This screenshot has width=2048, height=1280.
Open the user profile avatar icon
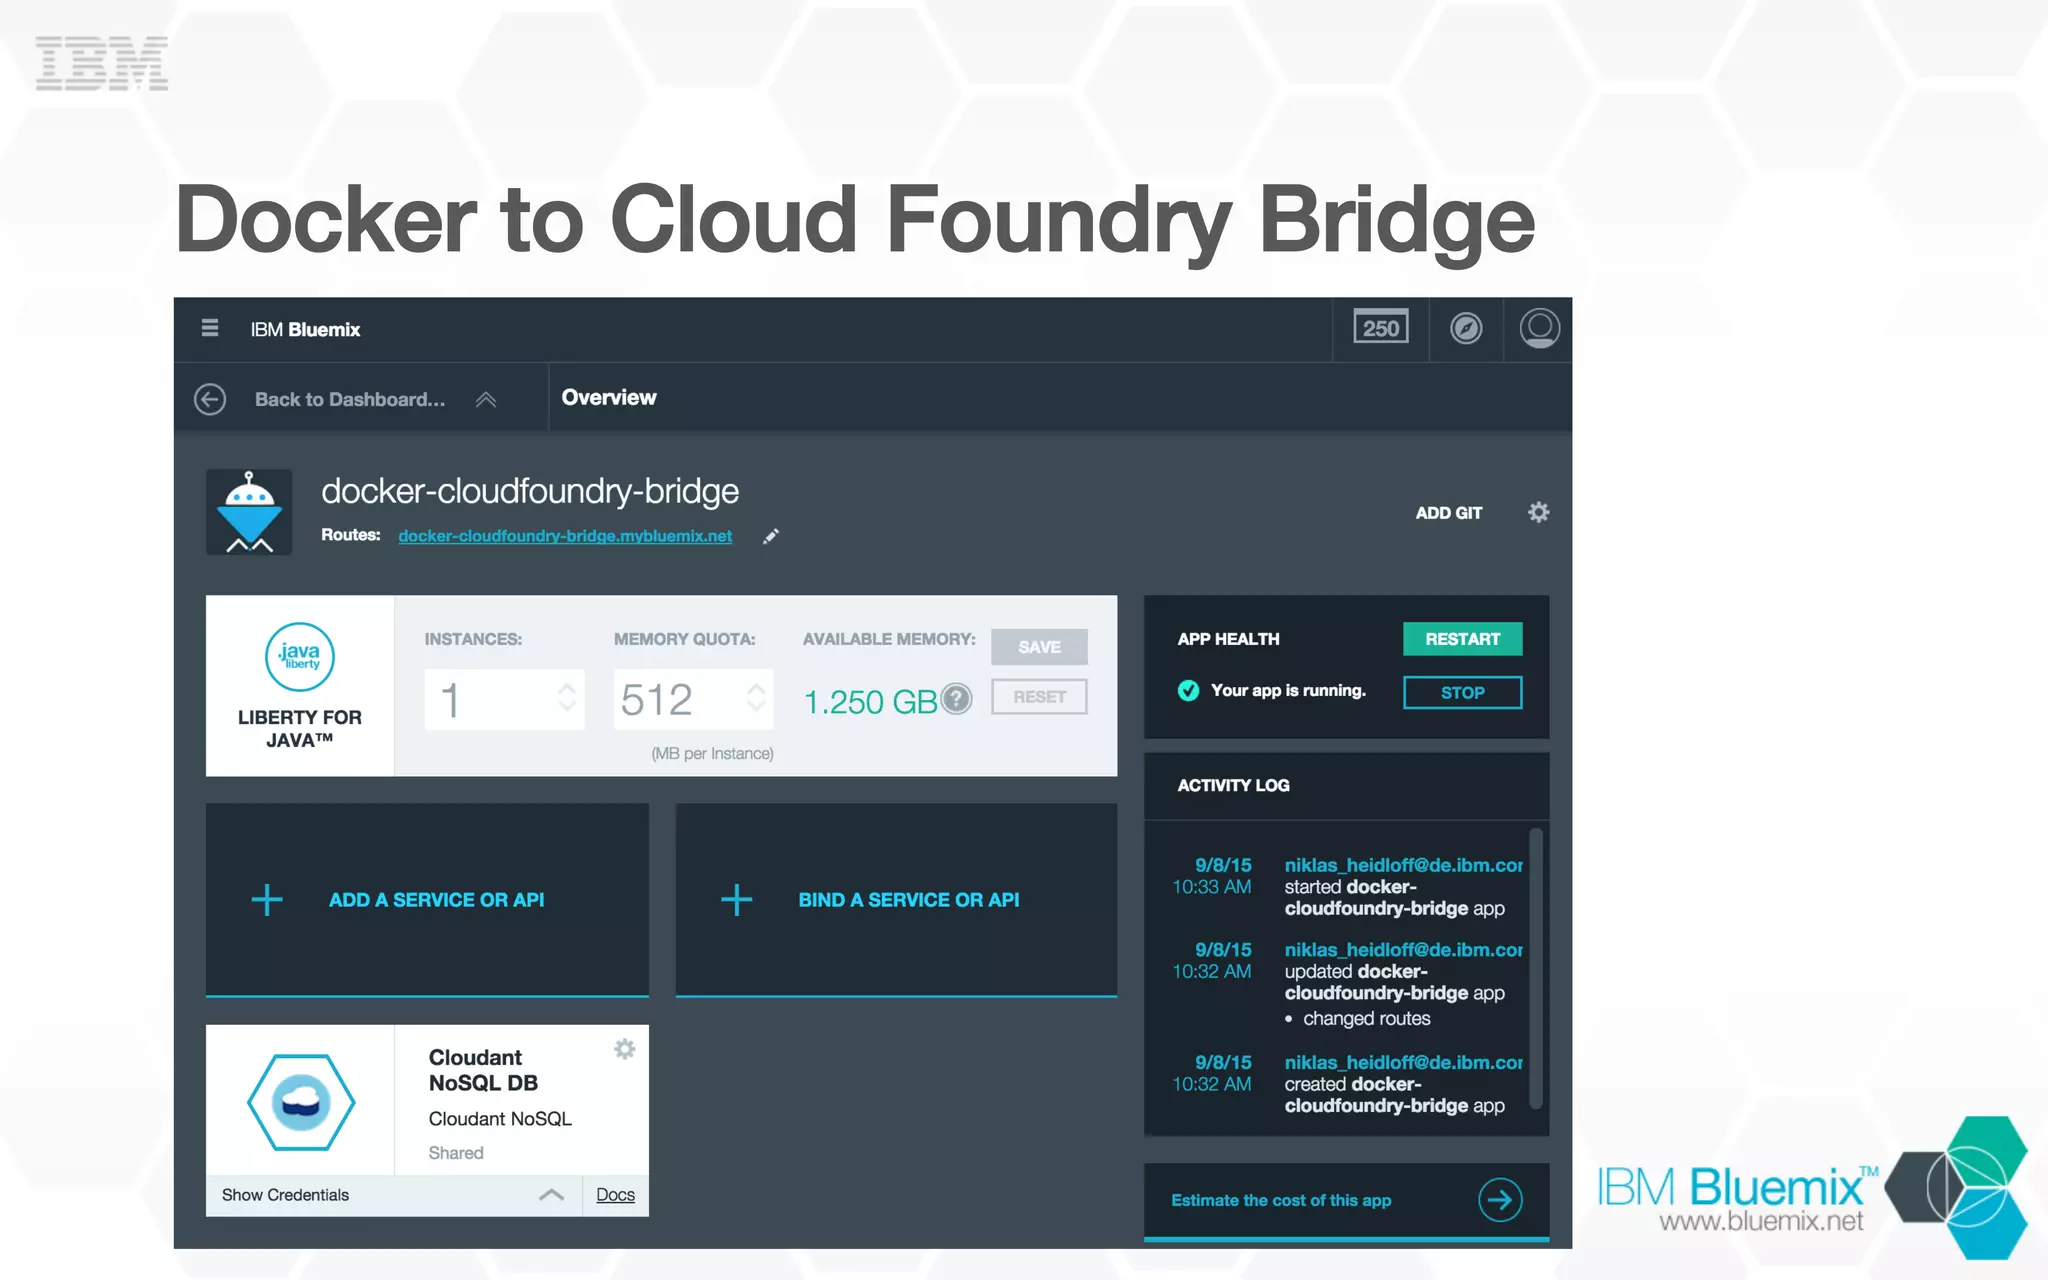1539,328
